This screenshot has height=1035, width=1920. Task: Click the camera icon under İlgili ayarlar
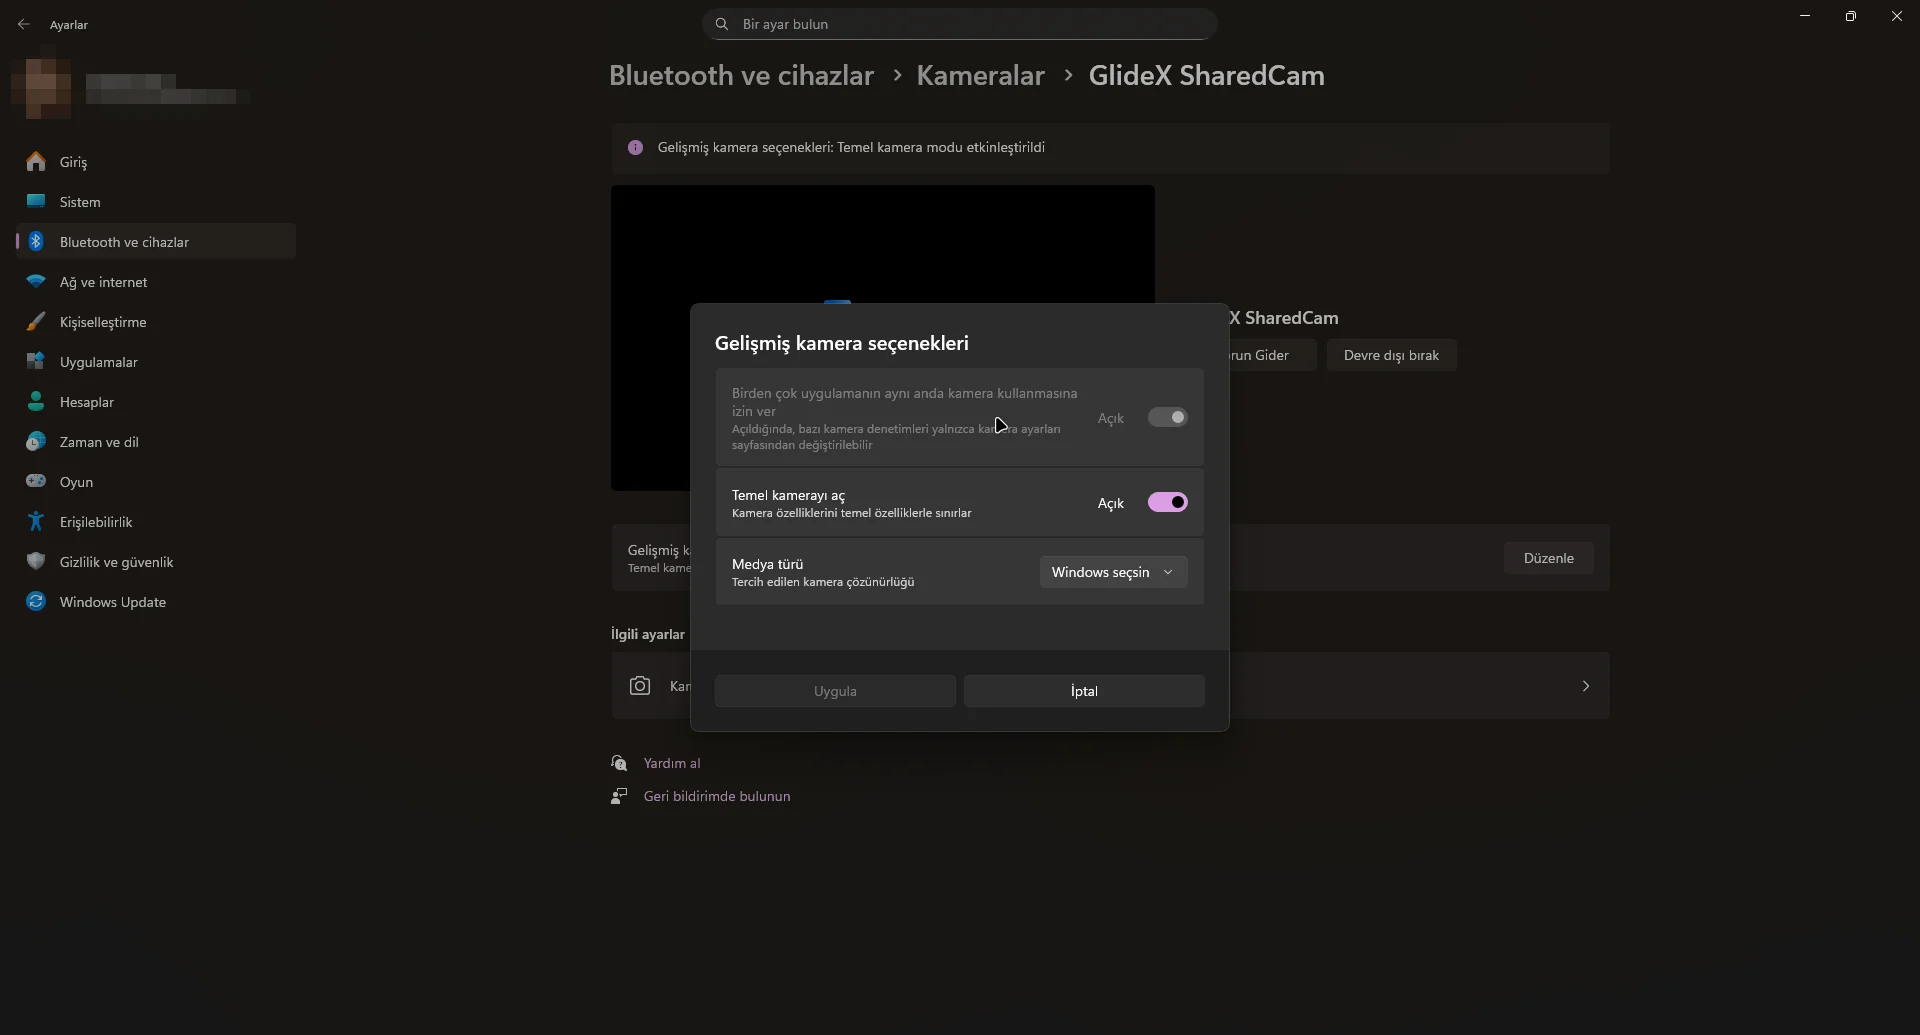(641, 686)
